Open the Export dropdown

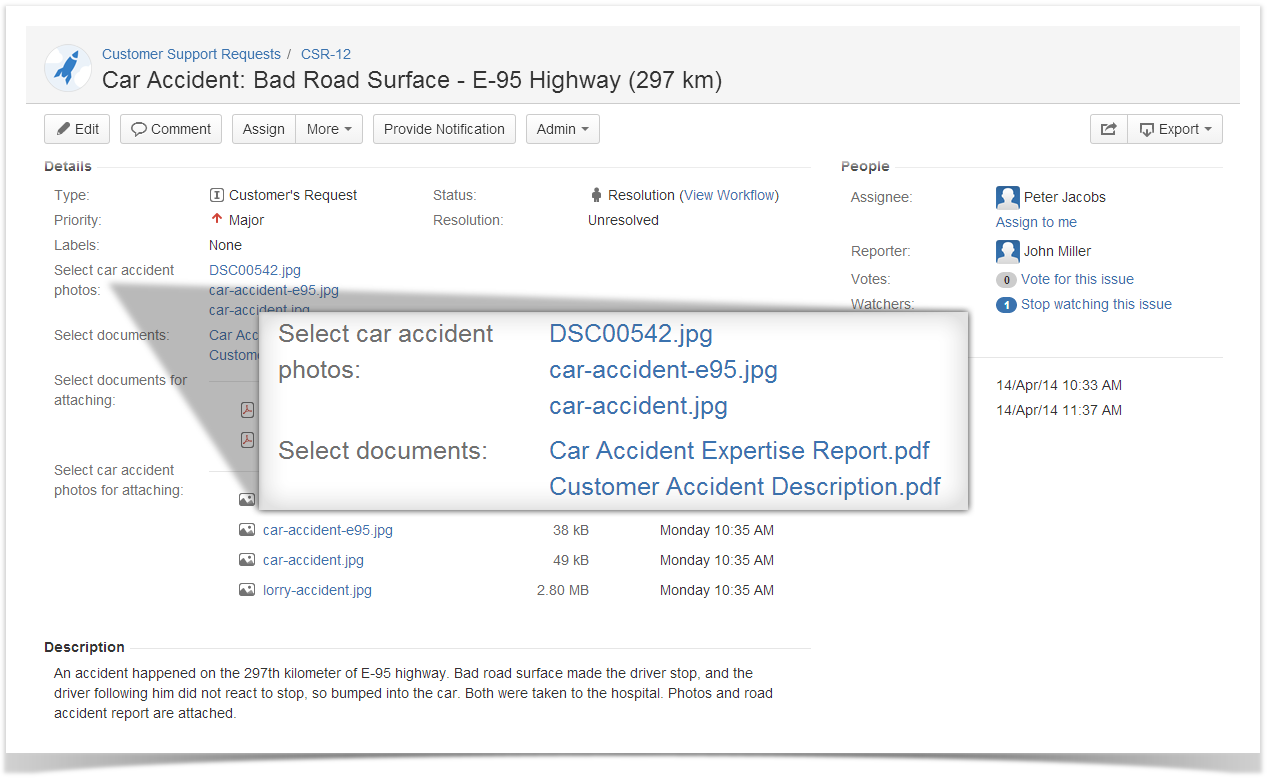(1175, 129)
